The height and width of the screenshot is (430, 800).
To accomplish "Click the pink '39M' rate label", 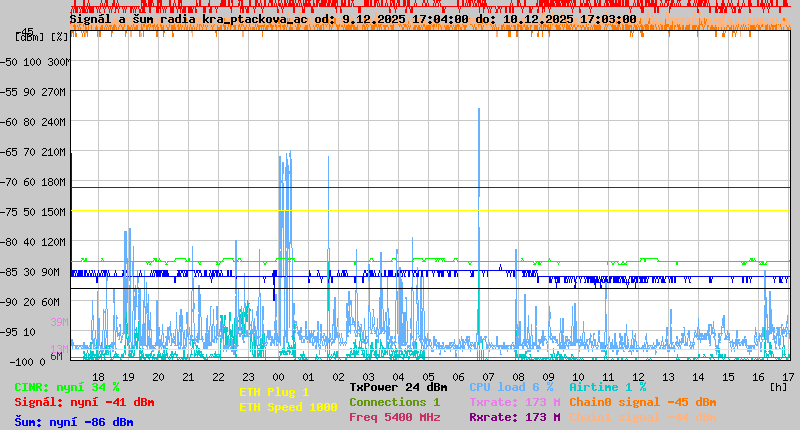I will [59, 322].
